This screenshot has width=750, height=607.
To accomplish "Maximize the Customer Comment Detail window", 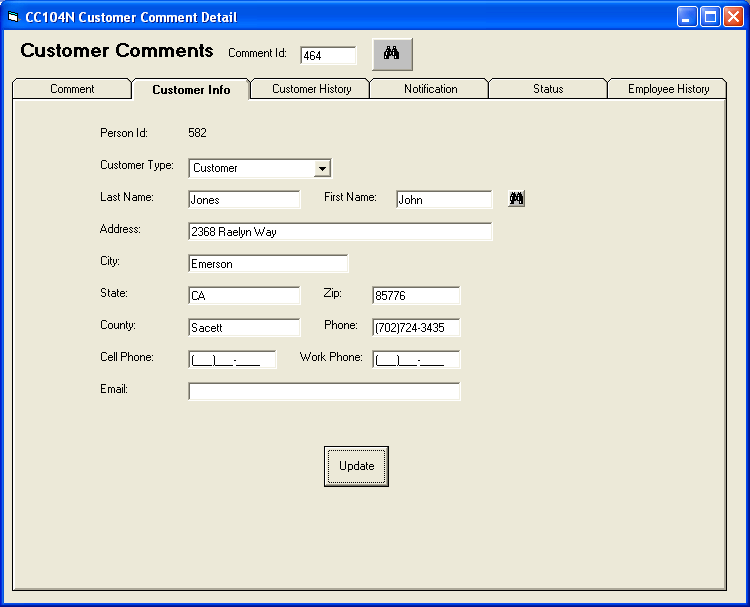I will (x=710, y=17).
